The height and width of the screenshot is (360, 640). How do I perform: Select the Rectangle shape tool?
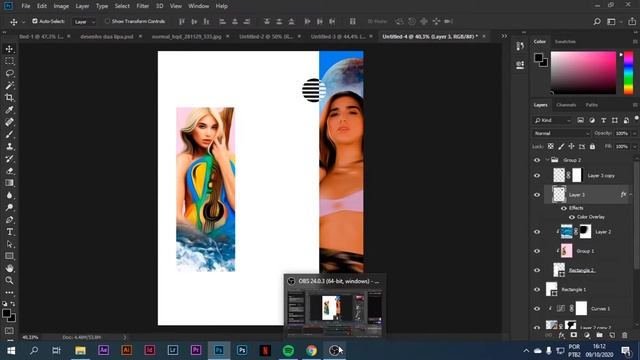point(9,256)
